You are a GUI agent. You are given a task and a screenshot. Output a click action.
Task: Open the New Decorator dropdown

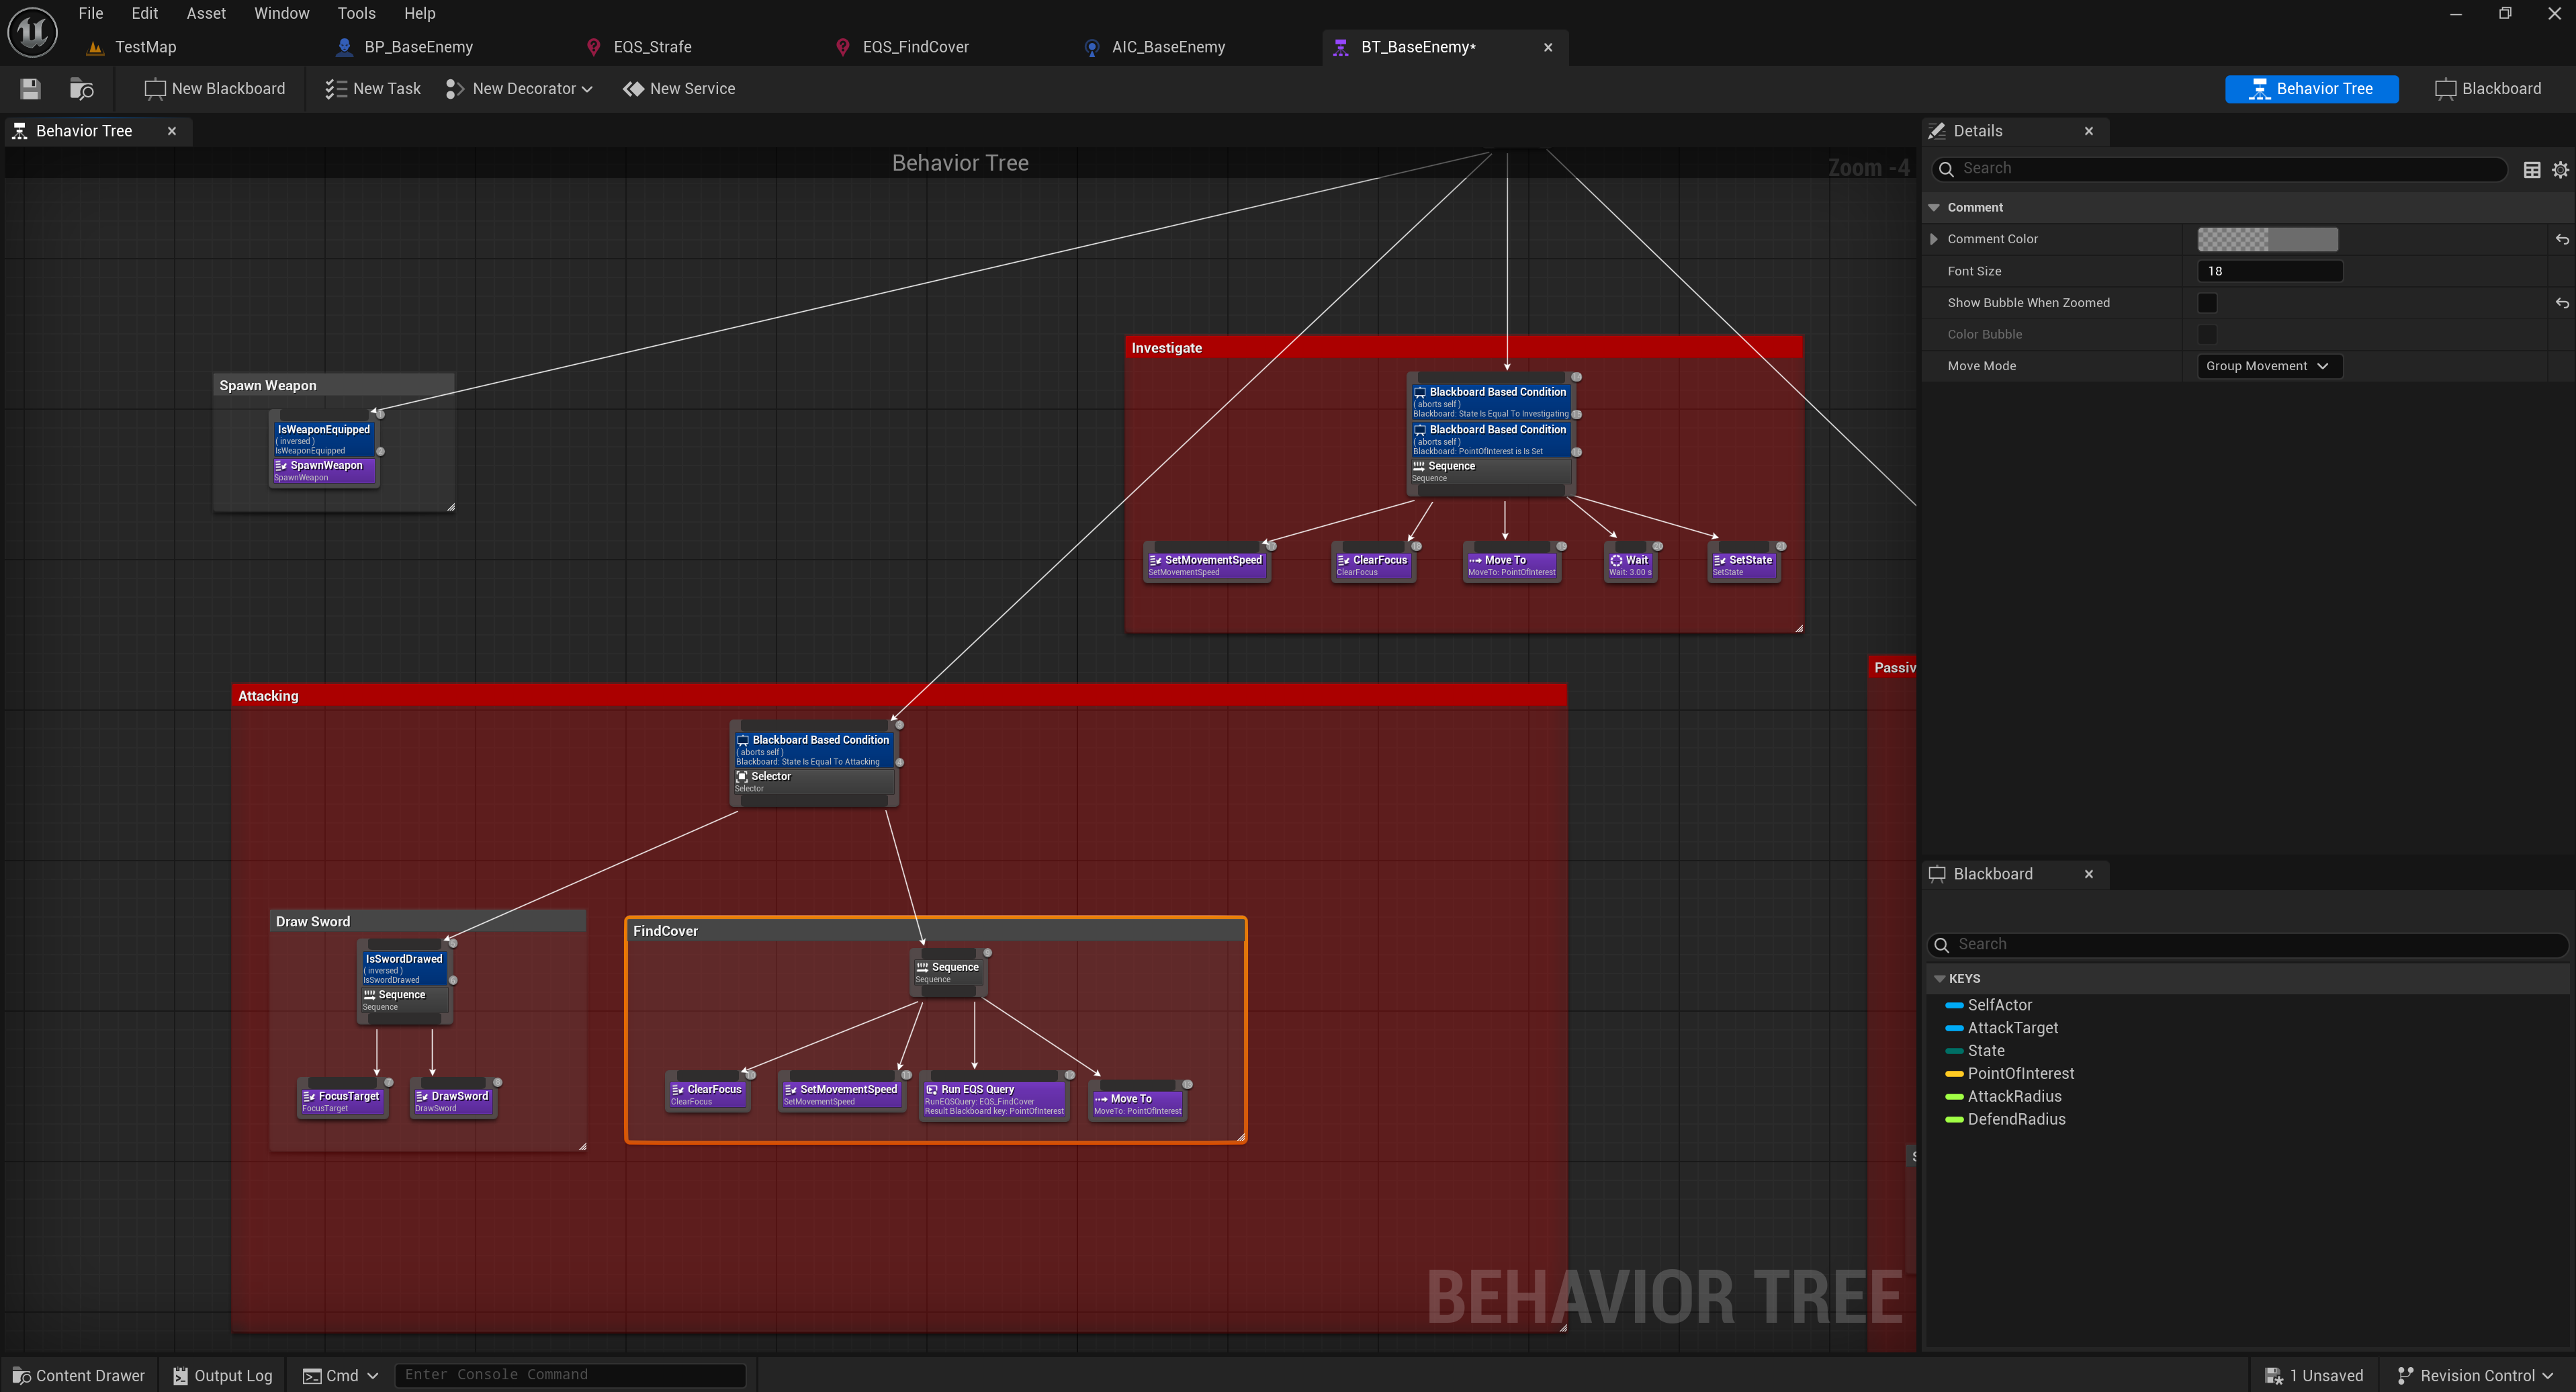520,89
